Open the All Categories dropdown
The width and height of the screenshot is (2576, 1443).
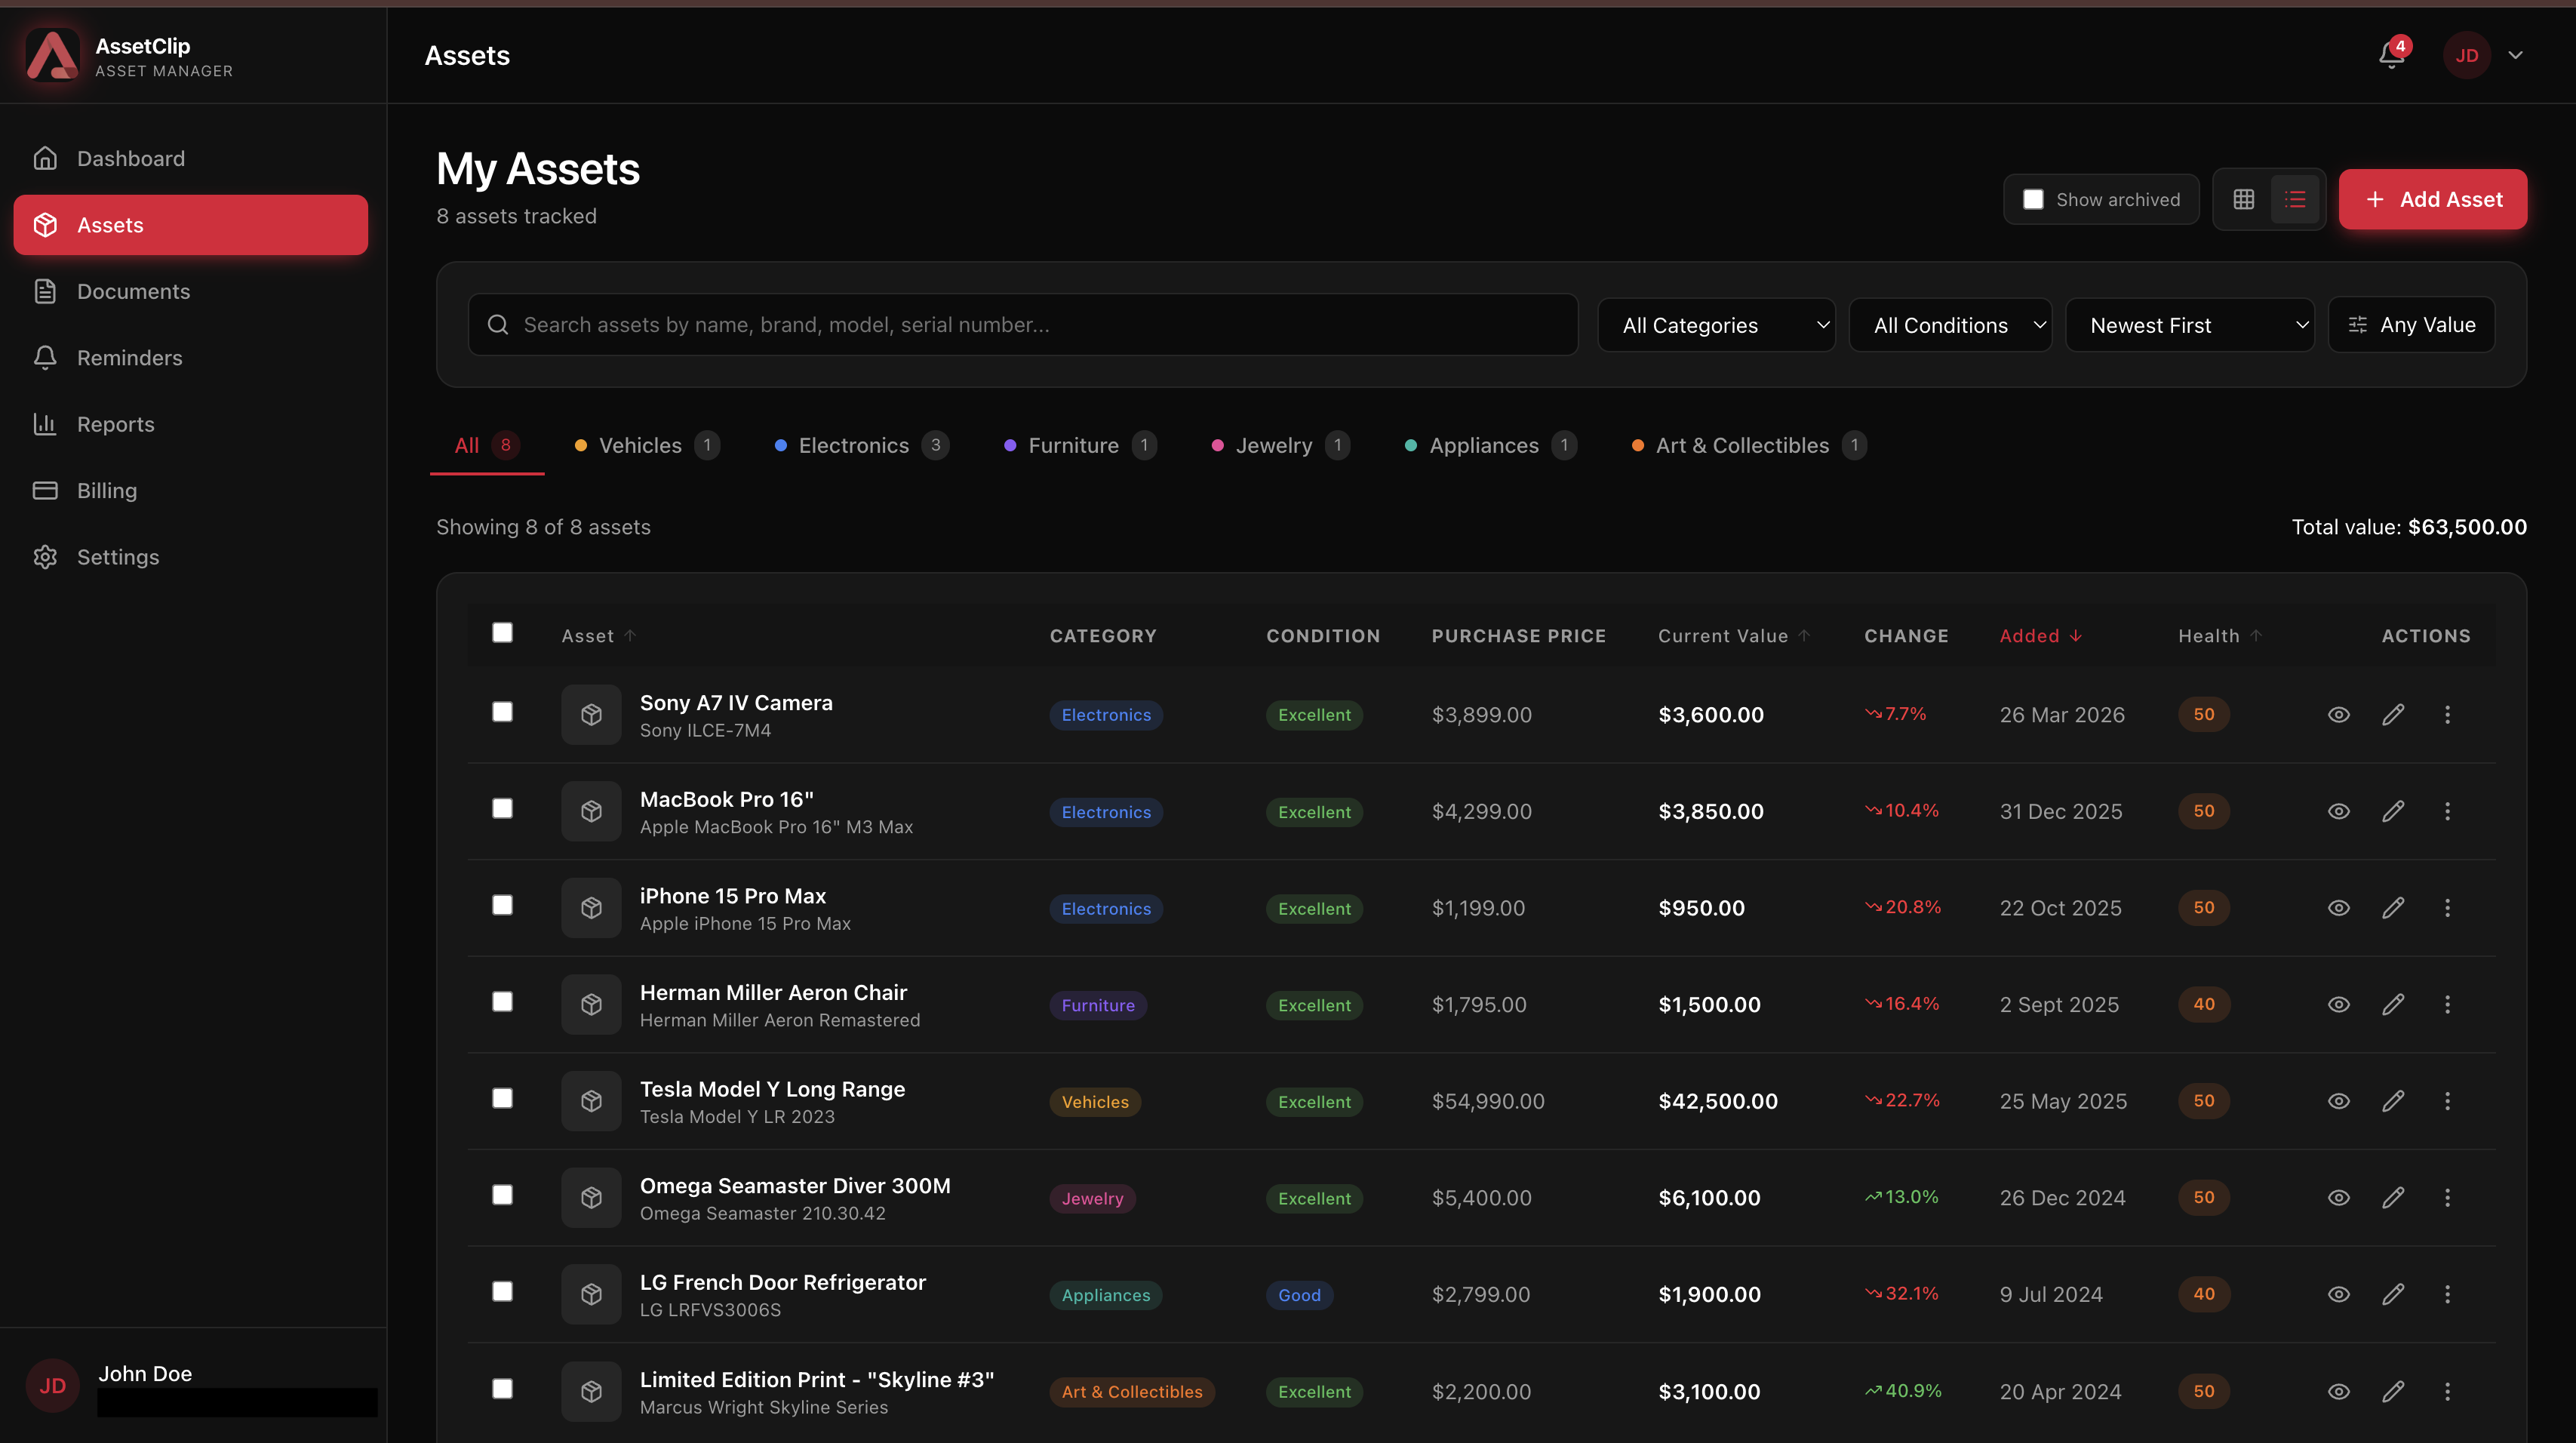pos(1716,325)
